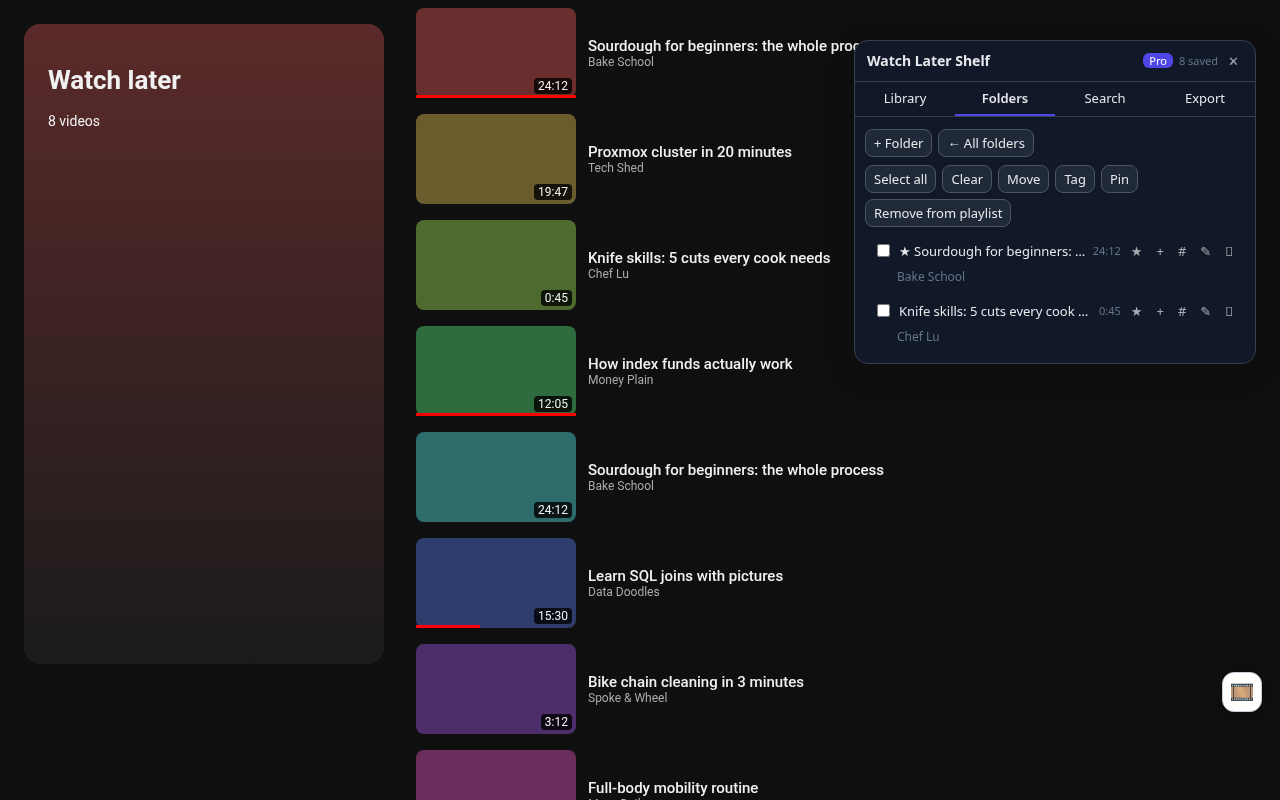This screenshot has width=1280, height=800.
Task: Open Learn SQL joins with pictures title
Action: tap(685, 576)
